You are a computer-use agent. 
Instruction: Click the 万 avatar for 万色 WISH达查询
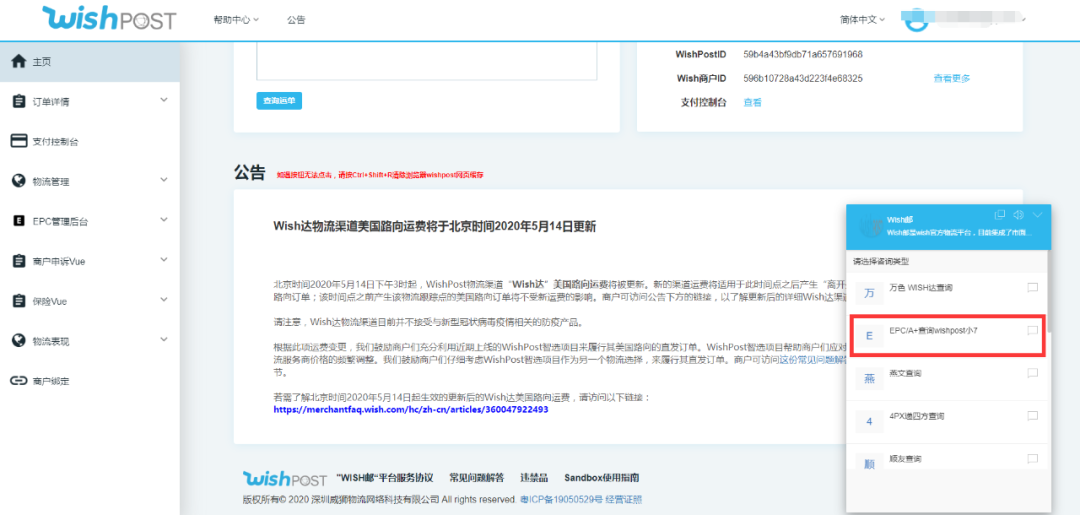[869, 293]
